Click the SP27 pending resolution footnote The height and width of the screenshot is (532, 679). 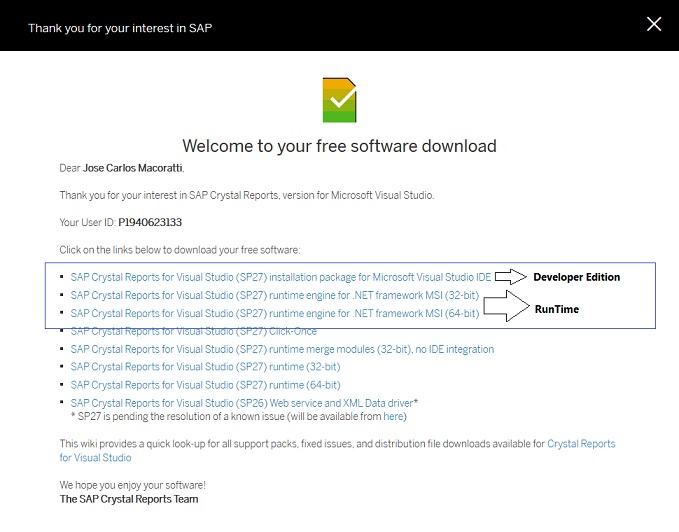click(239, 416)
